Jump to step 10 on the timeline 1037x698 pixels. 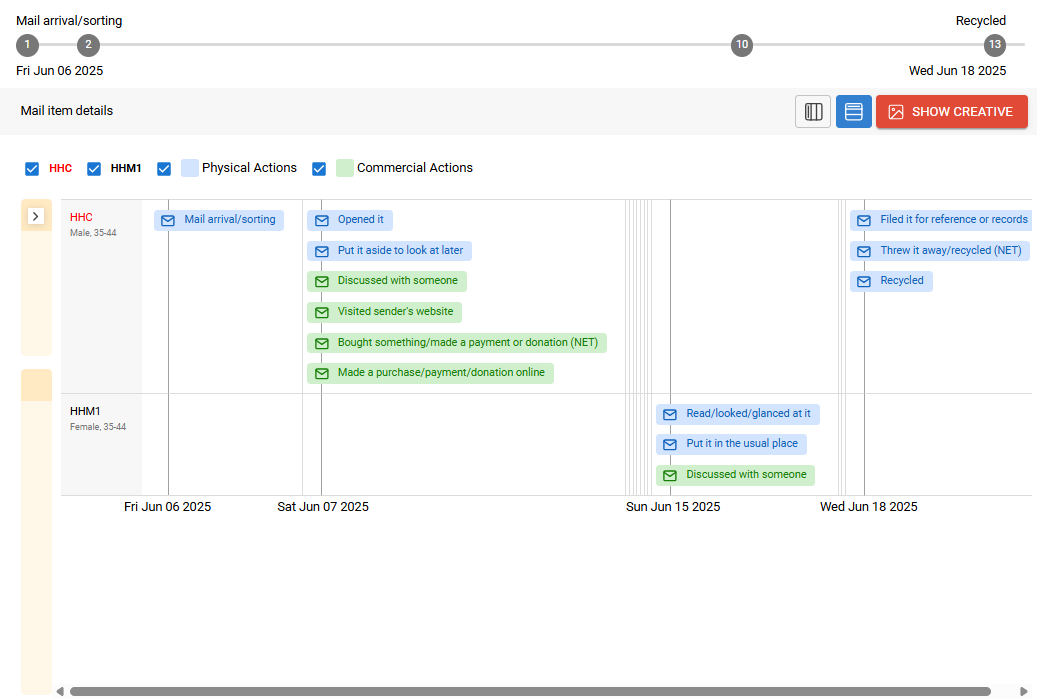[x=741, y=45]
